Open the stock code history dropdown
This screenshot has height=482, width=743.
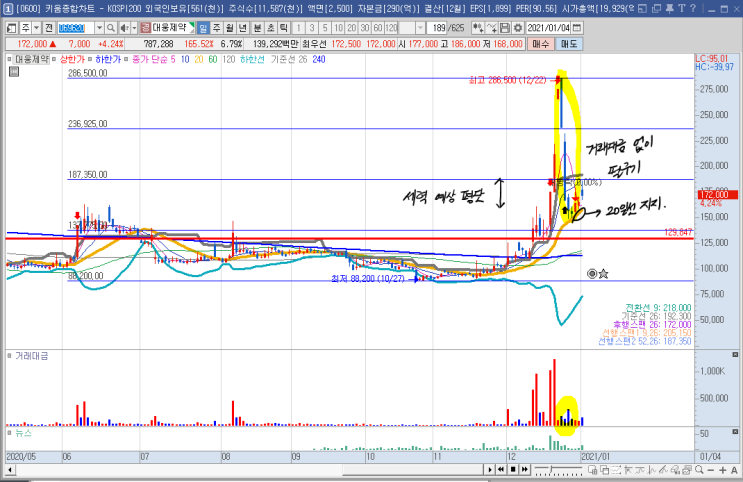99,28
